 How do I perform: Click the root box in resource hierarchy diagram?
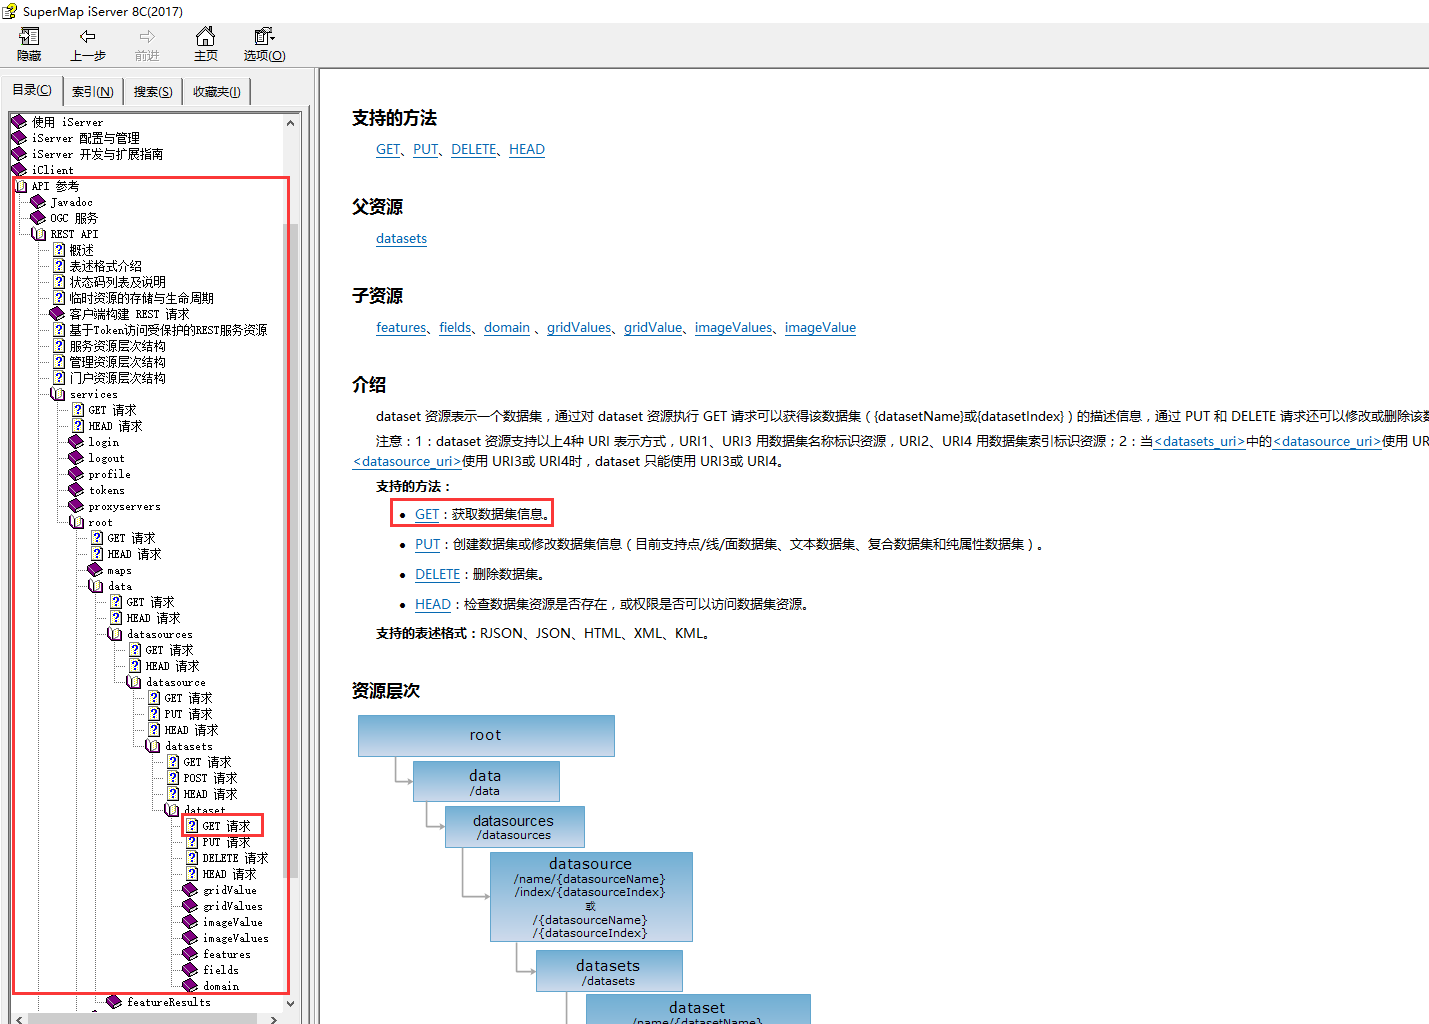point(486,735)
